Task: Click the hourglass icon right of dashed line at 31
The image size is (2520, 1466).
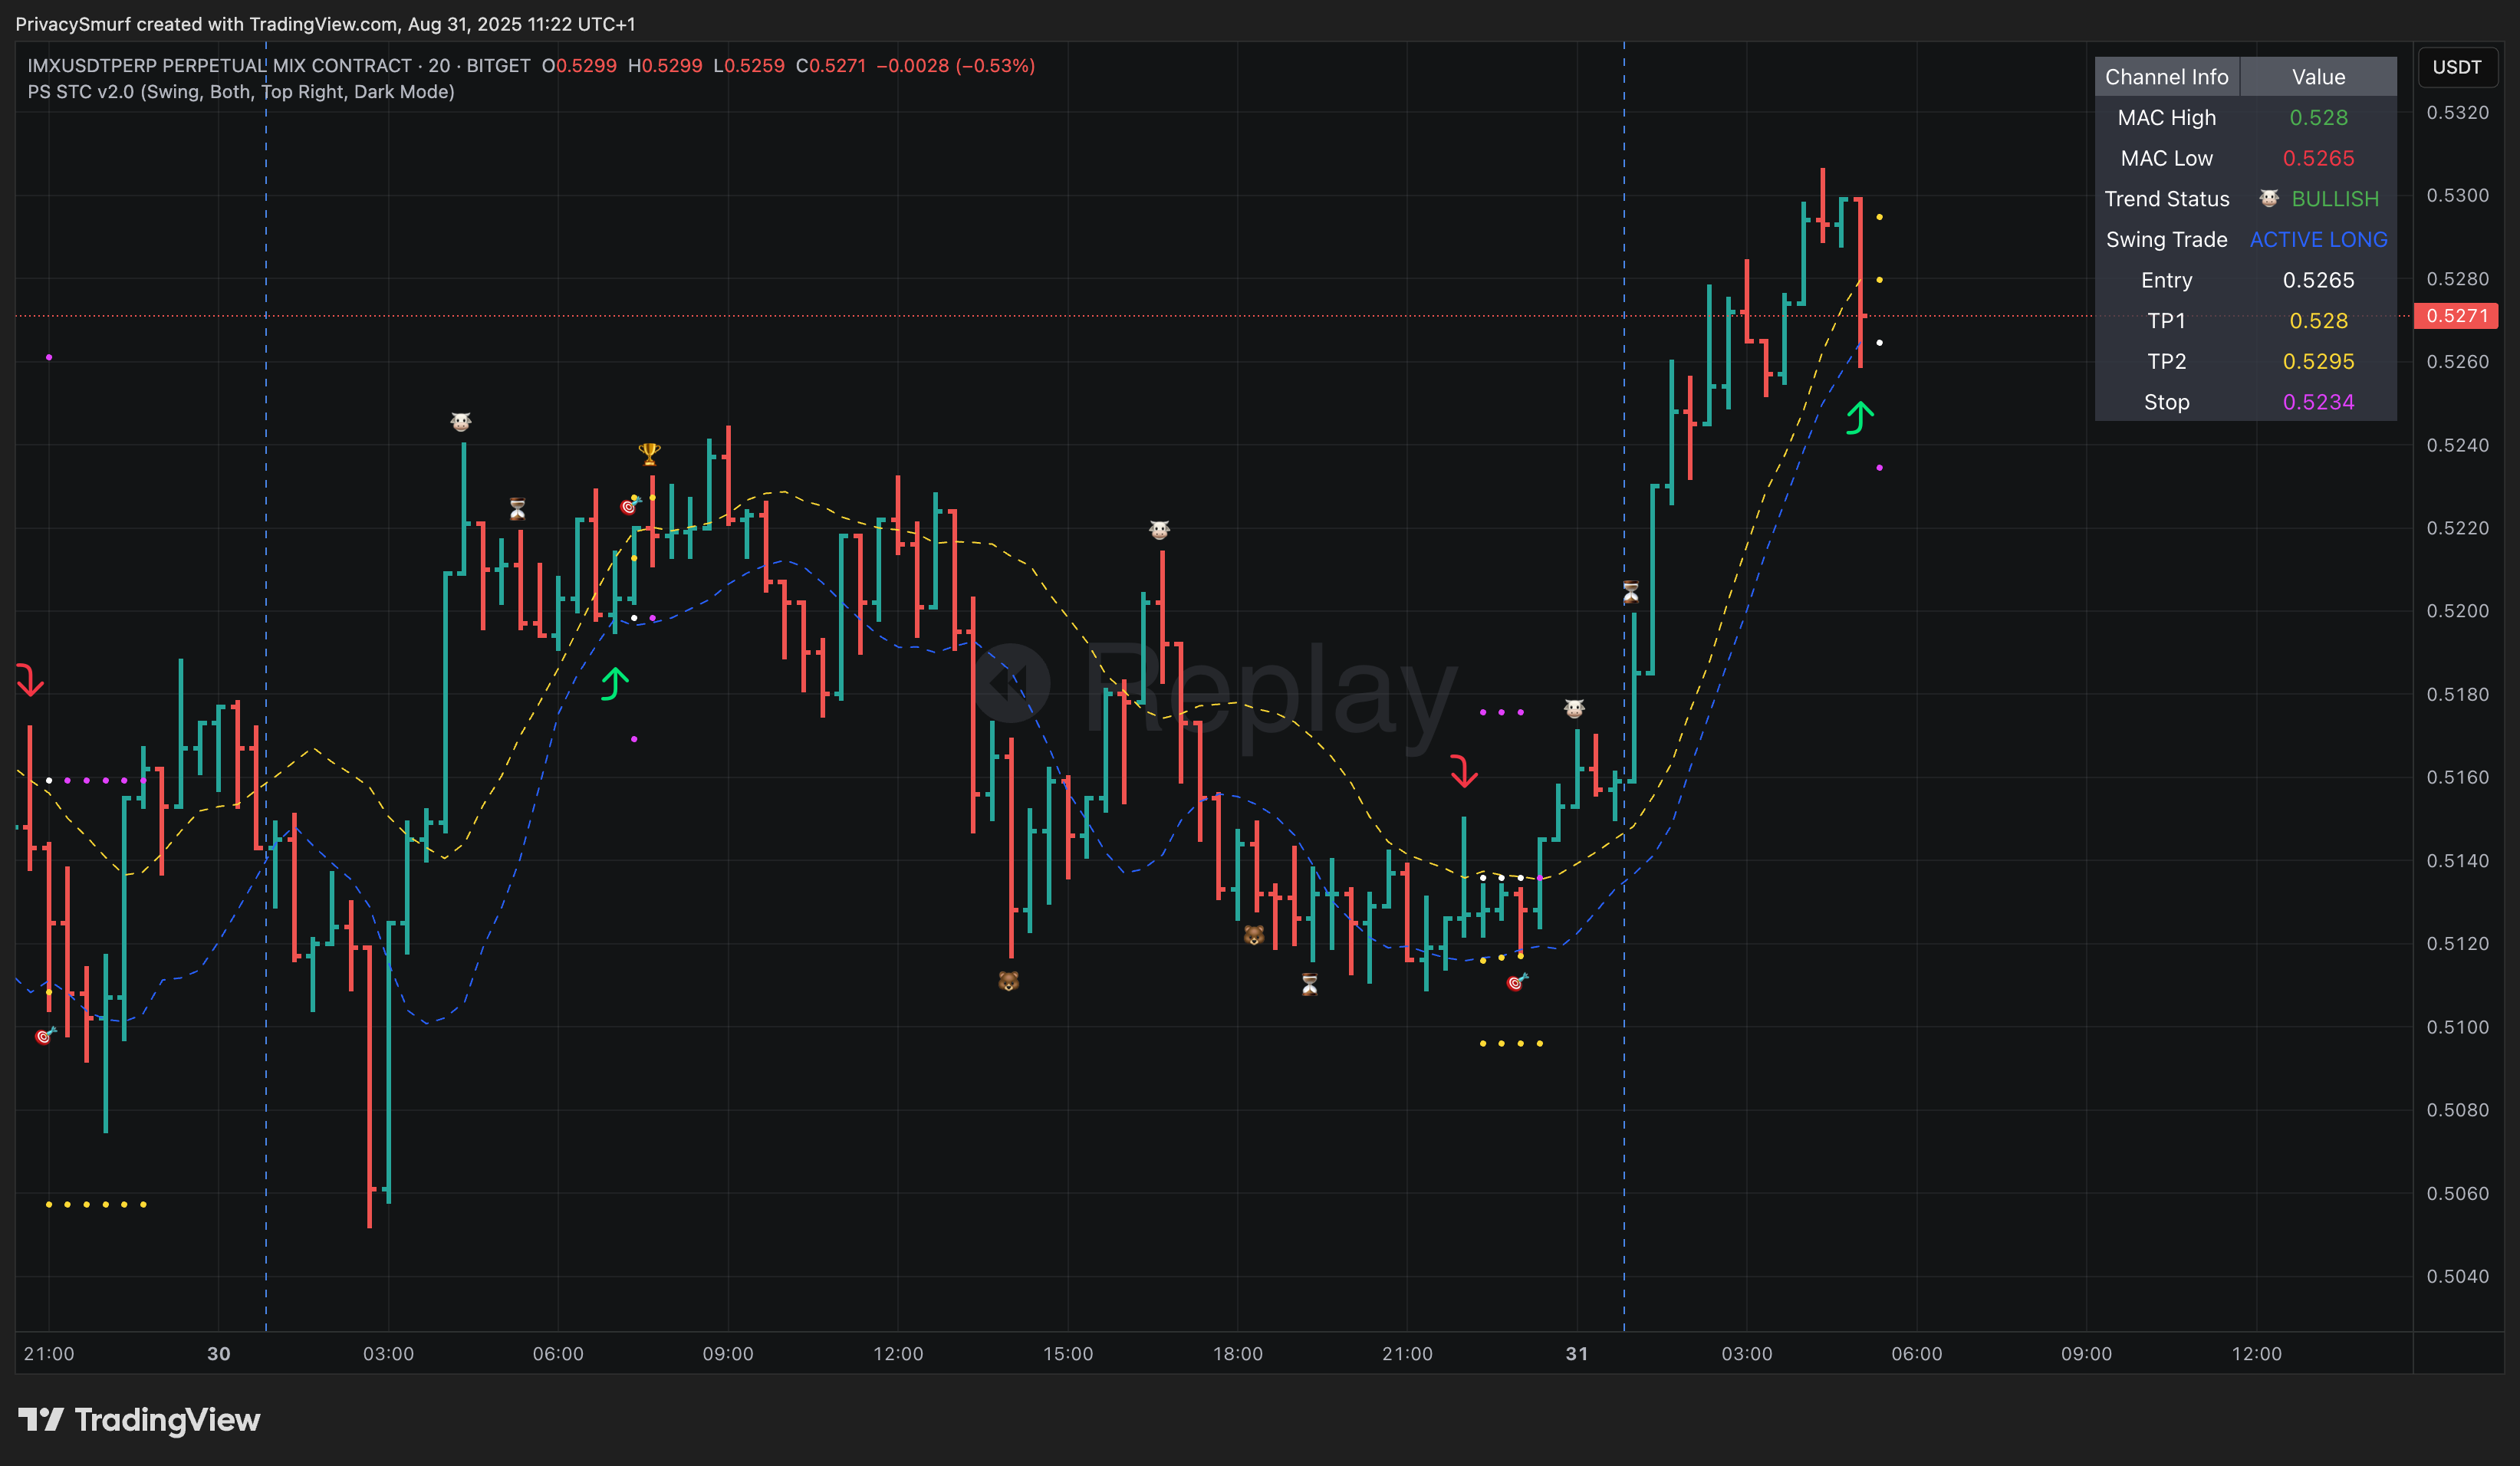Action: click(1631, 592)
